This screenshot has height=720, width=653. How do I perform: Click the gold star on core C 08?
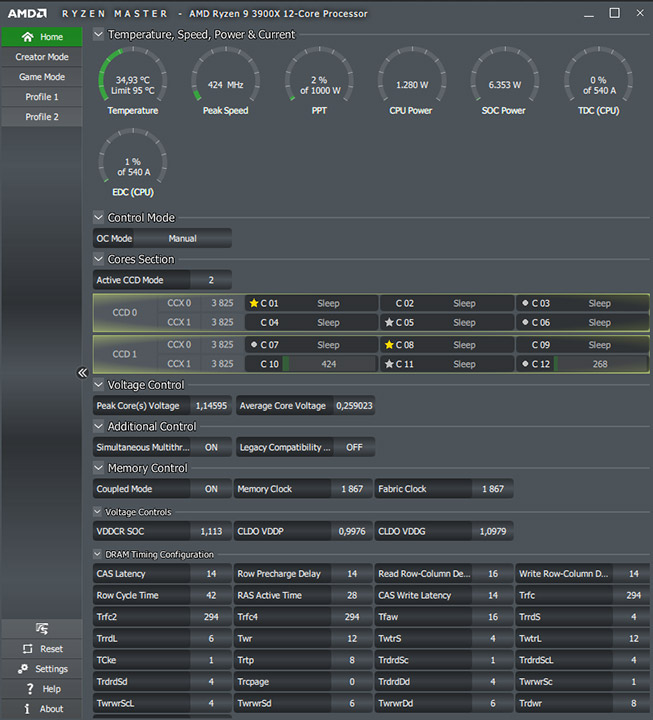pos(389,345)
